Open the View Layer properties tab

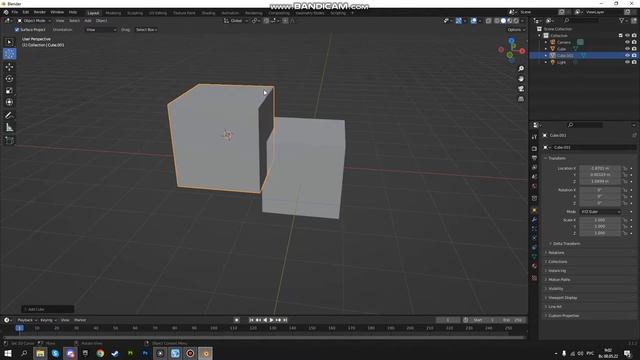click(534, 167)
